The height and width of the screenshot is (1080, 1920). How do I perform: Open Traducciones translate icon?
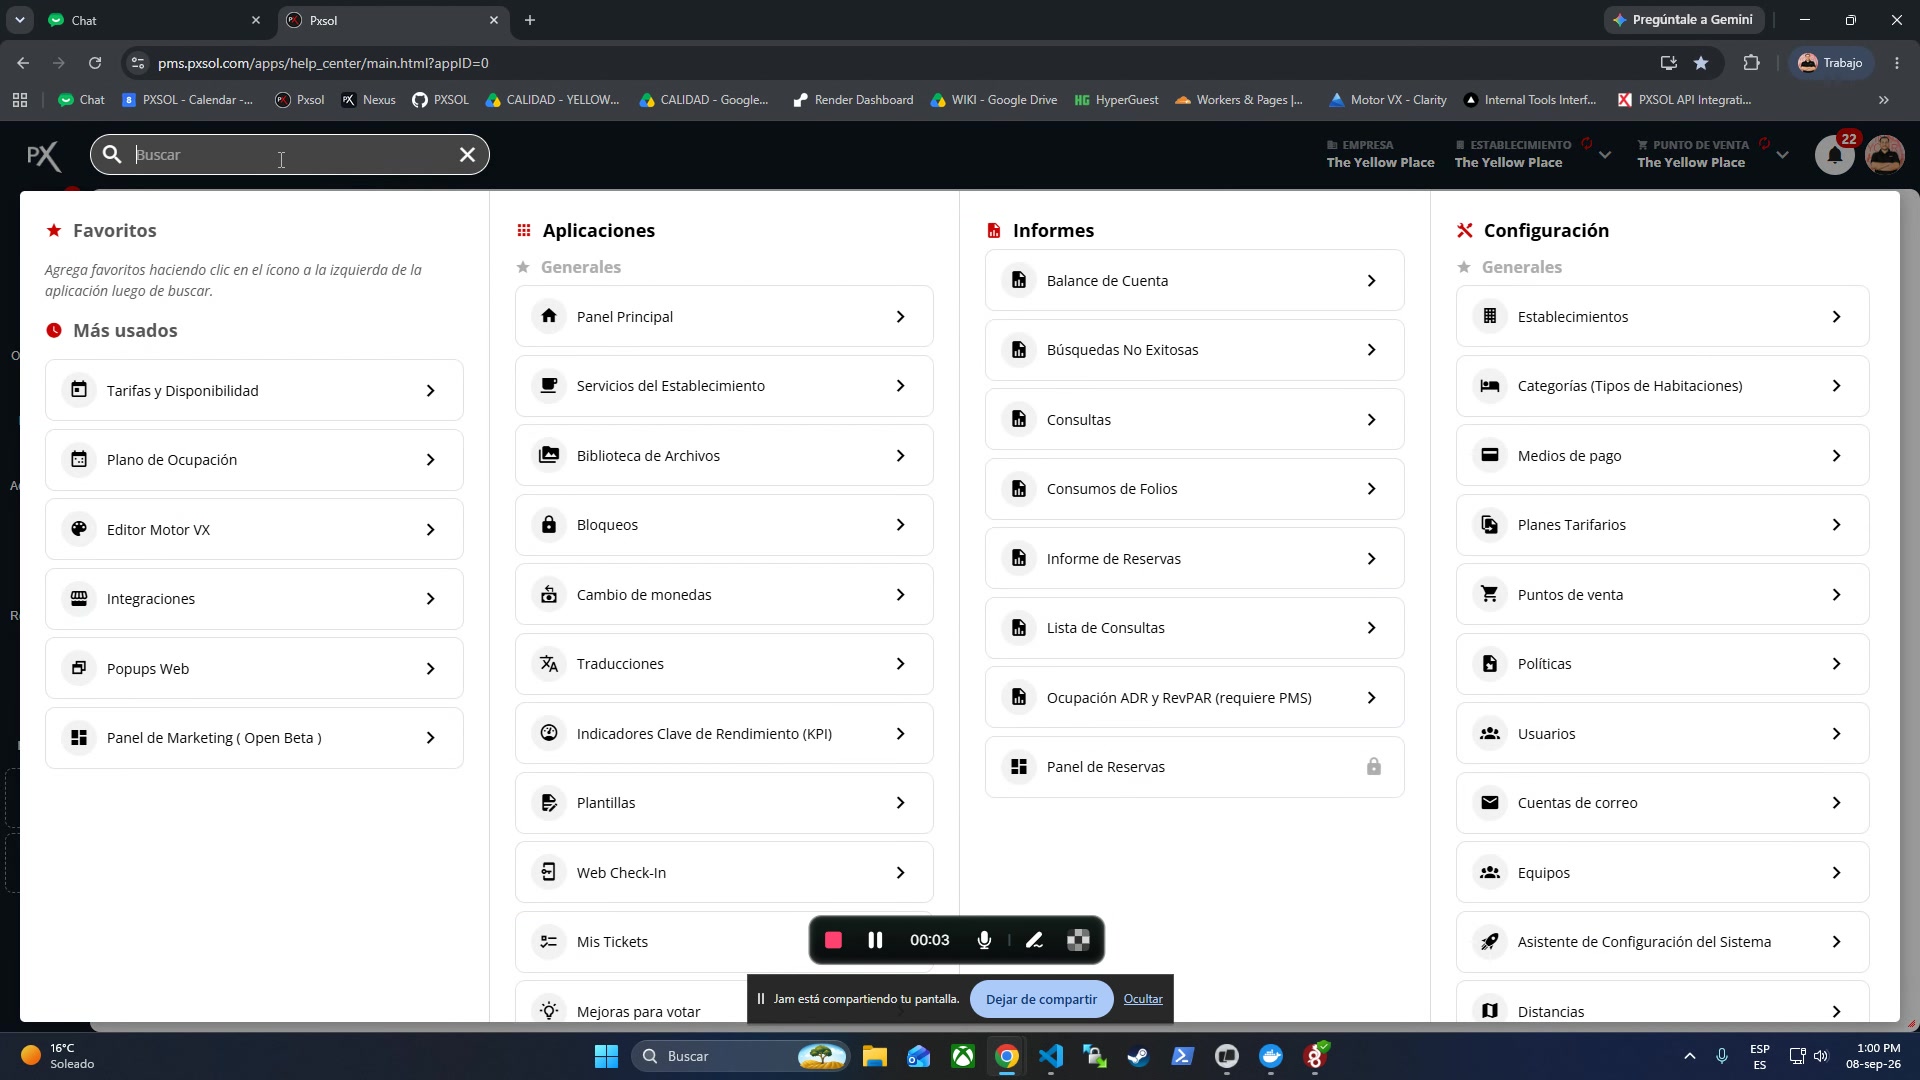pyautogui.click(x=549, y=664)
